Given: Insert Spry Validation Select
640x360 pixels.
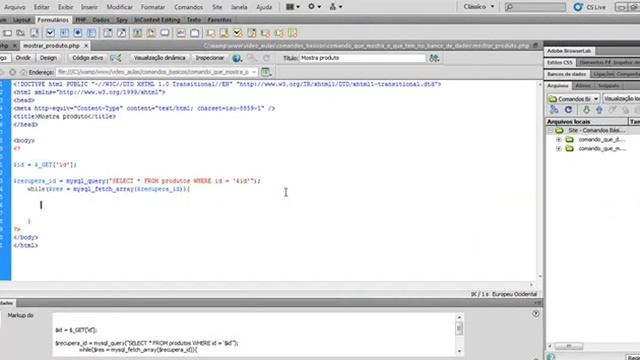Looking at the screenshot, I should click(252, 33).
